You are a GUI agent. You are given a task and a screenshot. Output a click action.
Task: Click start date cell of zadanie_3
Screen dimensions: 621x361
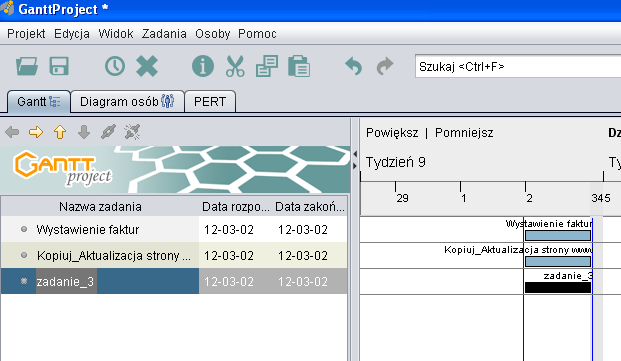coord(236,281)
